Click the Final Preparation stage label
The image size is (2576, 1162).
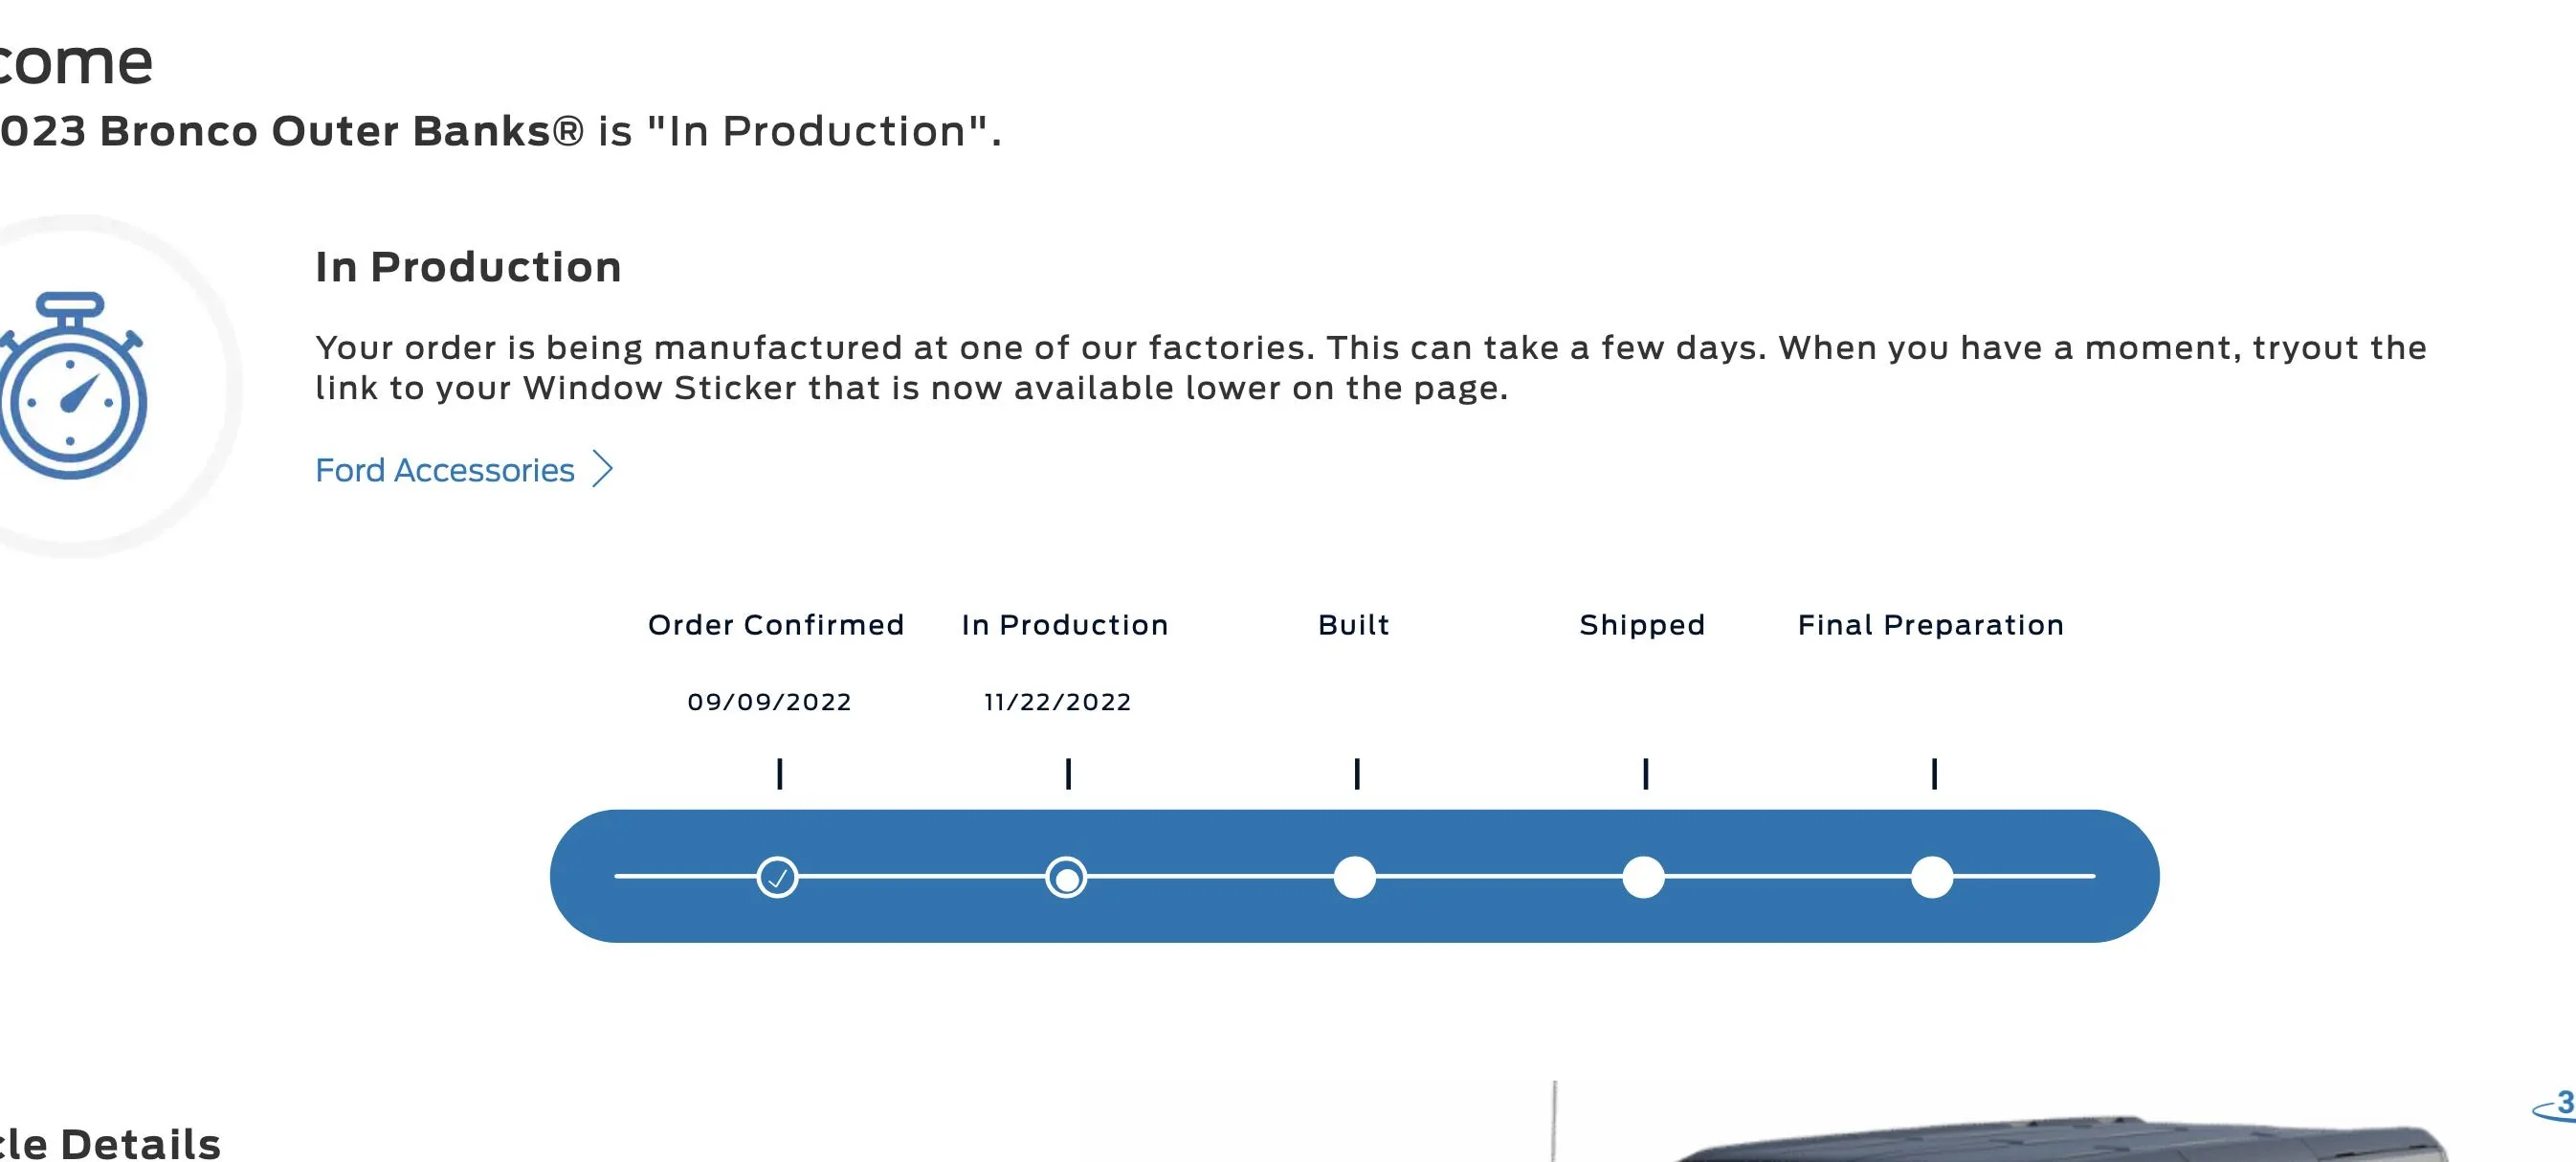pyautogui.click(x=1931, y=626)
